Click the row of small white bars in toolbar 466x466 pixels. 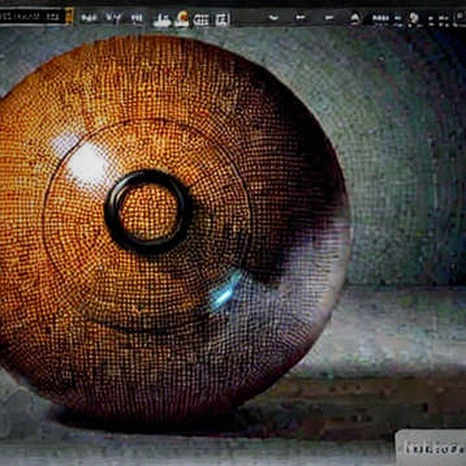point(381,18)
